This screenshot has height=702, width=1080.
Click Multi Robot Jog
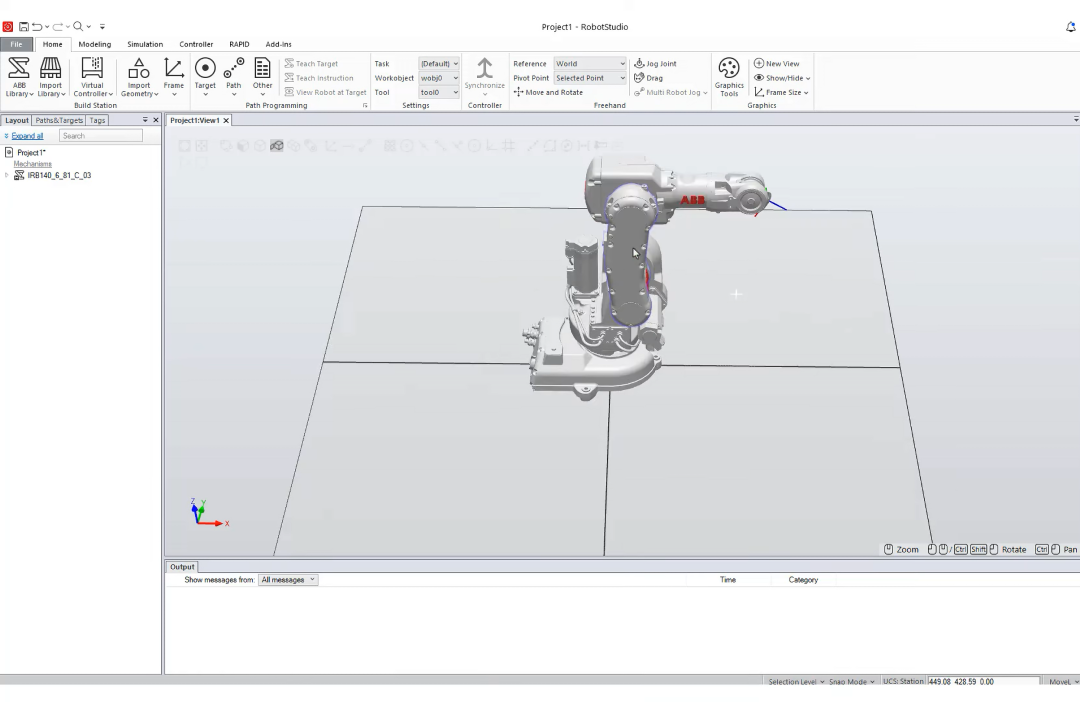pyautogui.click(x=670, y=92)
